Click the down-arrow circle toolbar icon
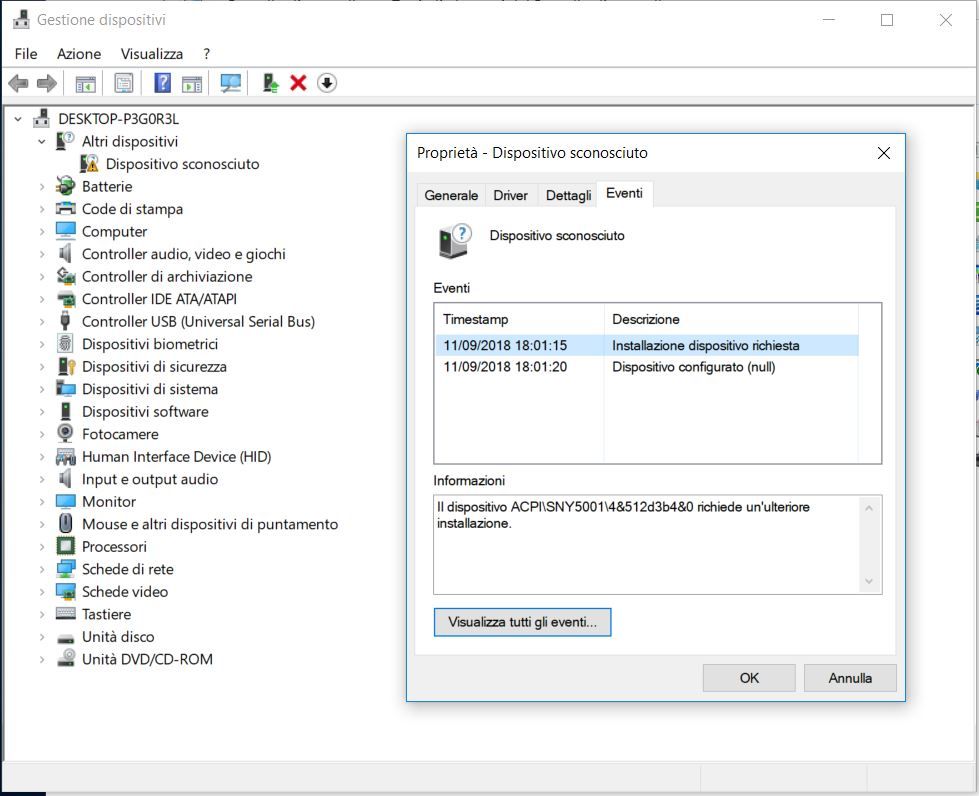This screenshot has height=796, width=979. coord(327,83)
